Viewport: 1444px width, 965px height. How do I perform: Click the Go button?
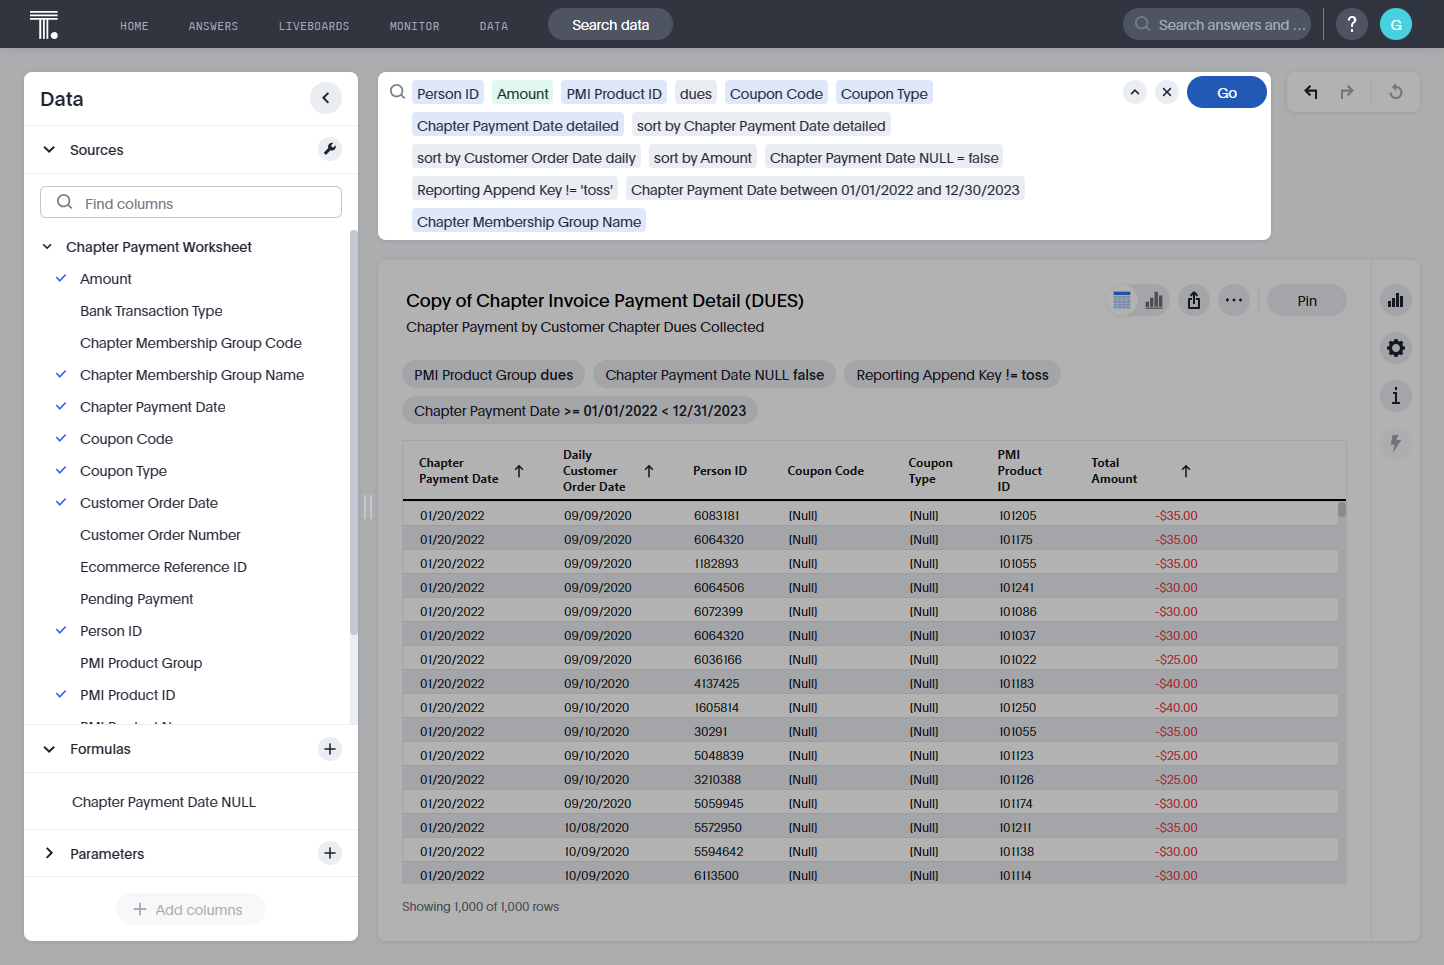click(1227, 92)
